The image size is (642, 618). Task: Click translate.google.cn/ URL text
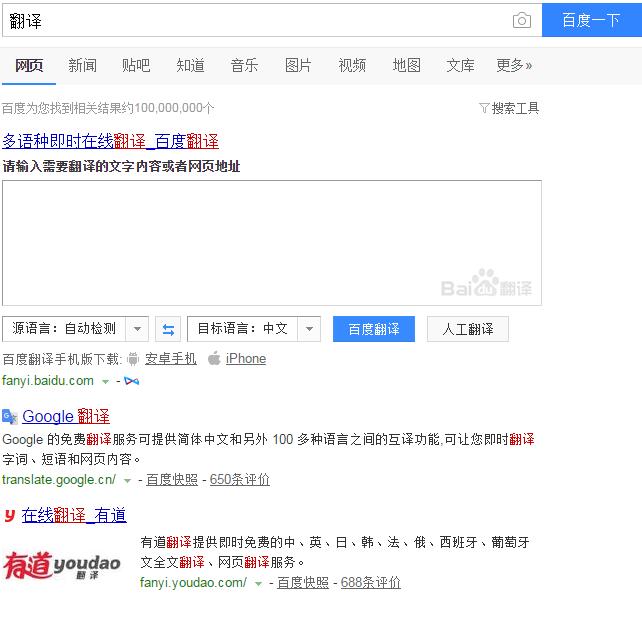click(x=59, y=480)
